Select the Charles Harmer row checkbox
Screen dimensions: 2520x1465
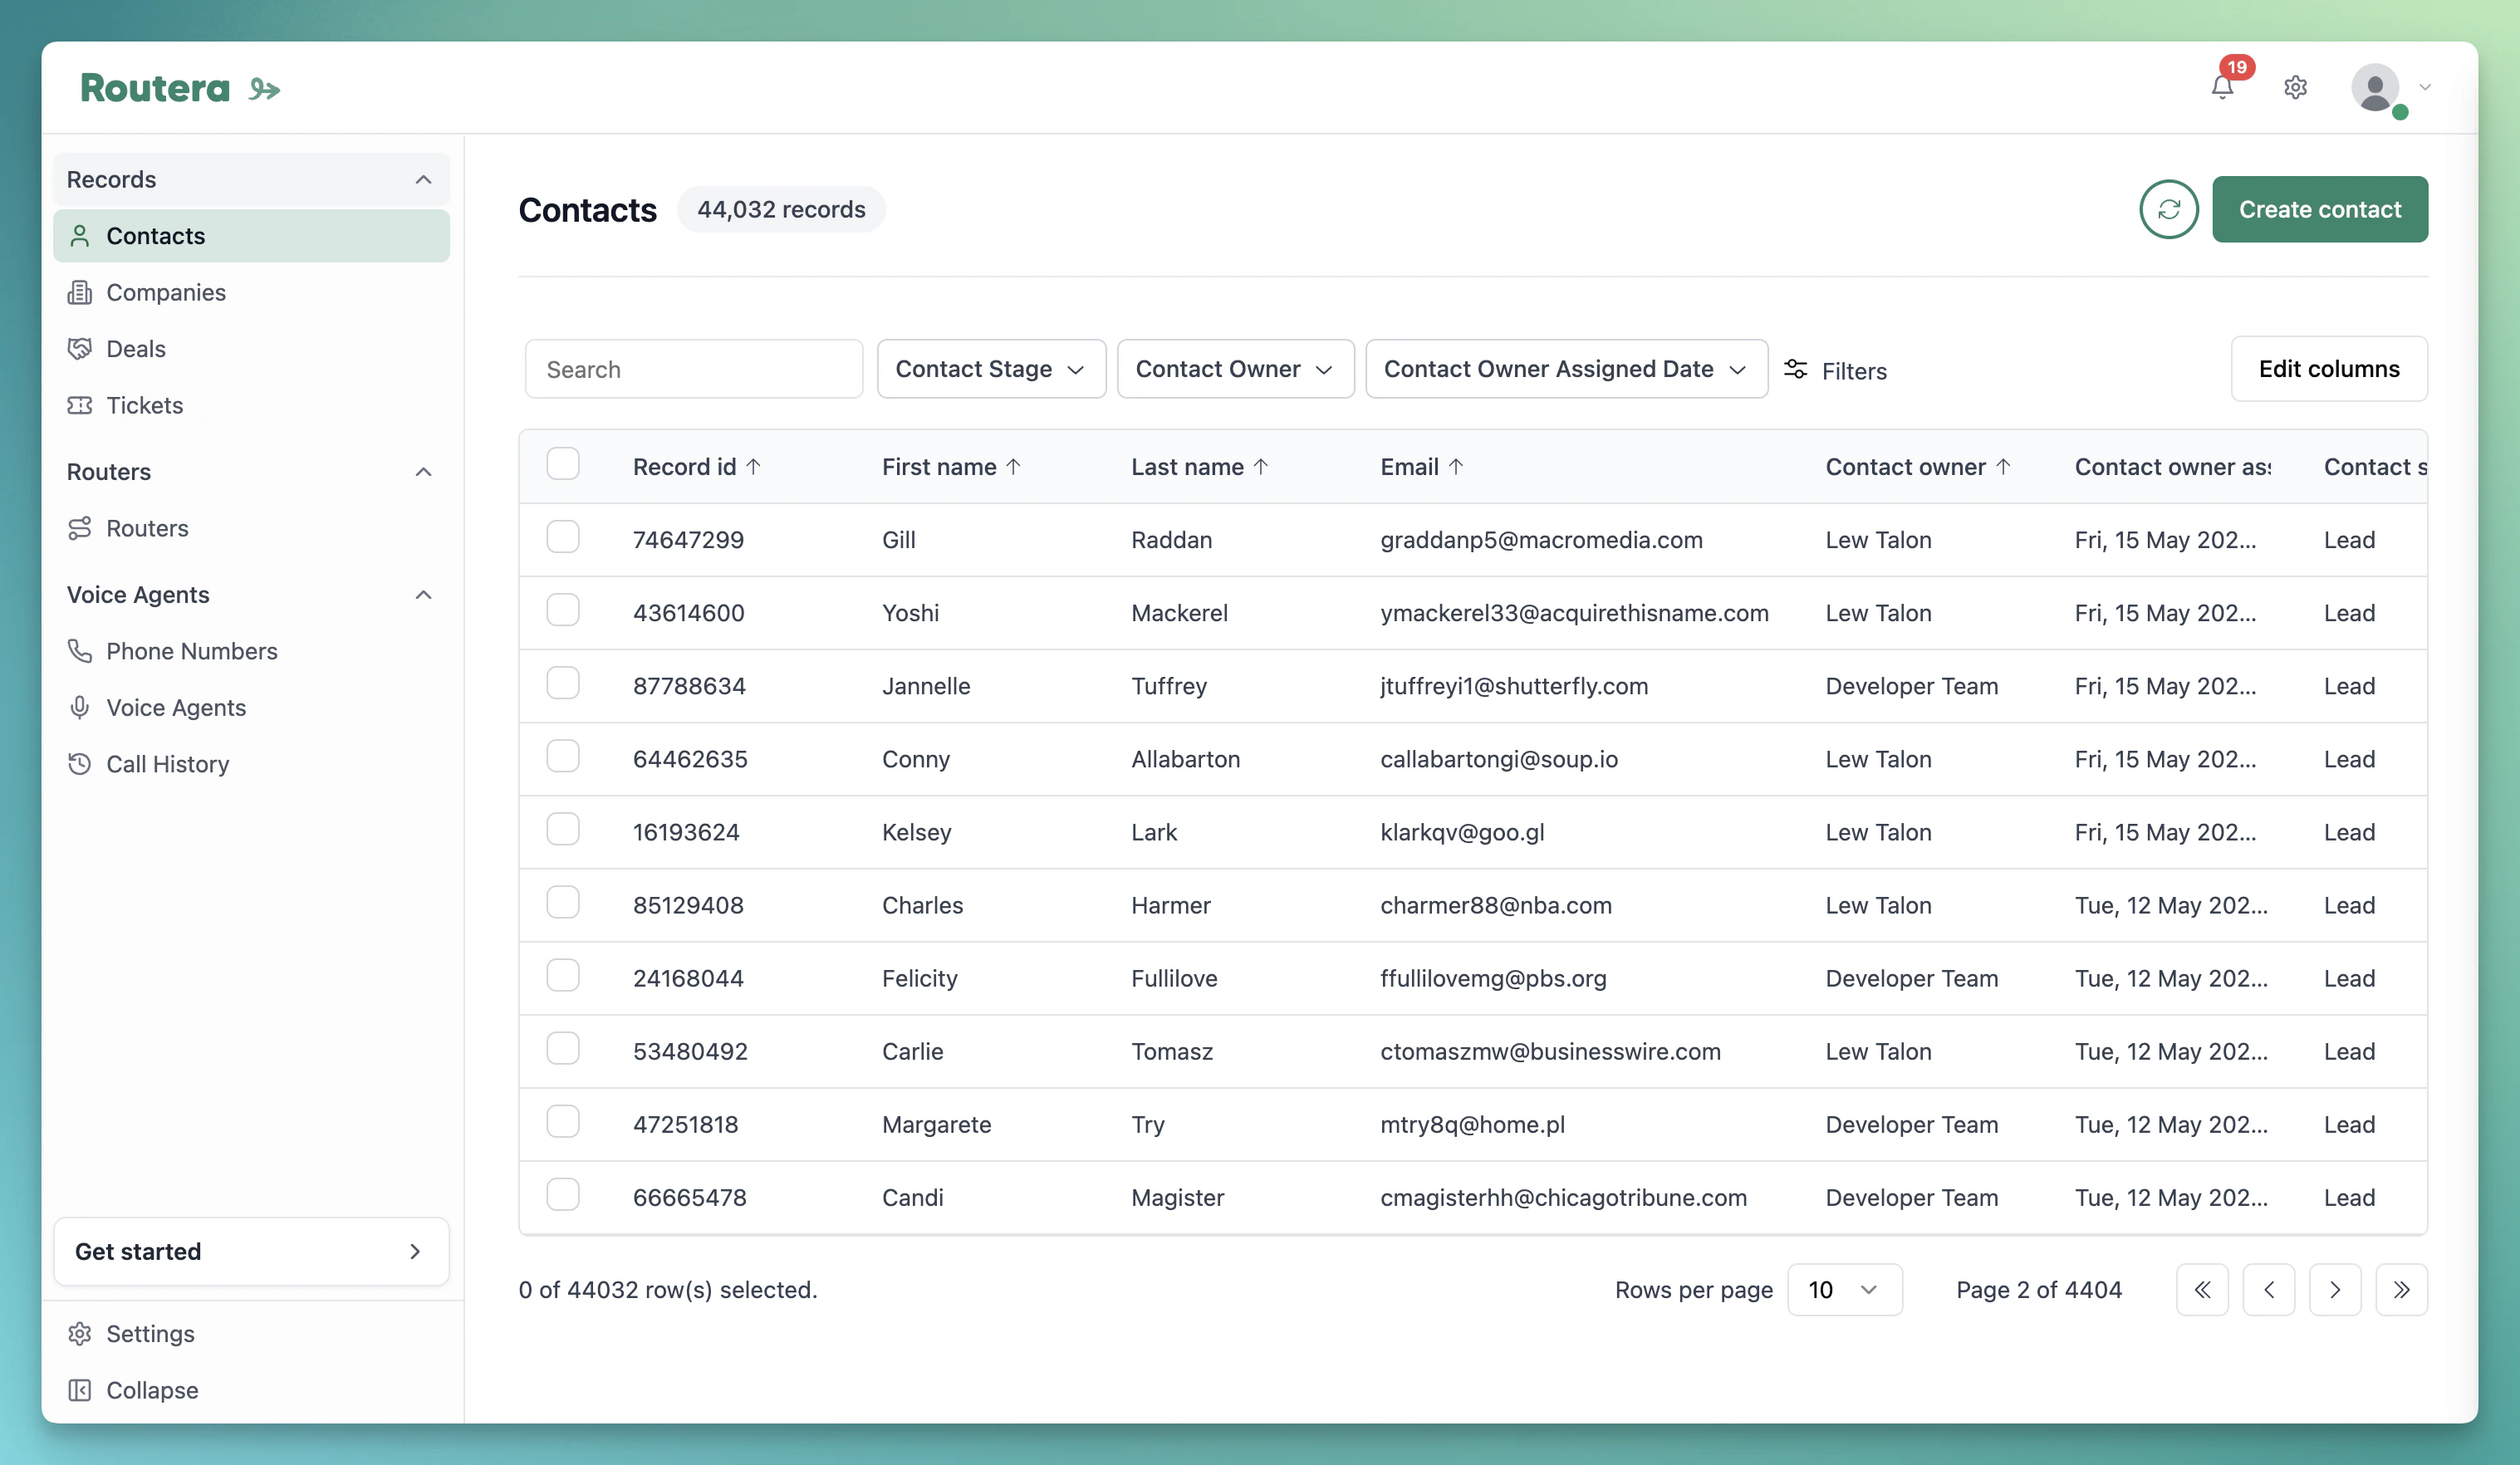tap(563, 902)
